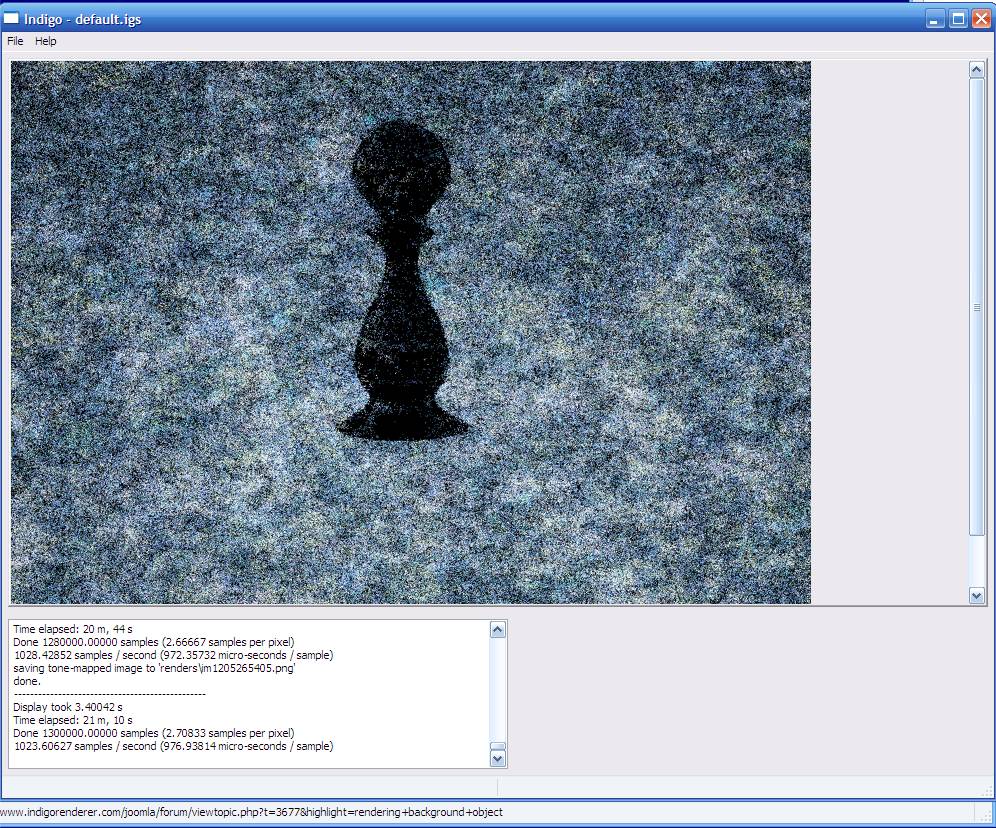Click the 'Time elapsed: 20 m, 44 s' line
Image resolution: width=996 pixels, height=828 pixels.
click(73, 629)
